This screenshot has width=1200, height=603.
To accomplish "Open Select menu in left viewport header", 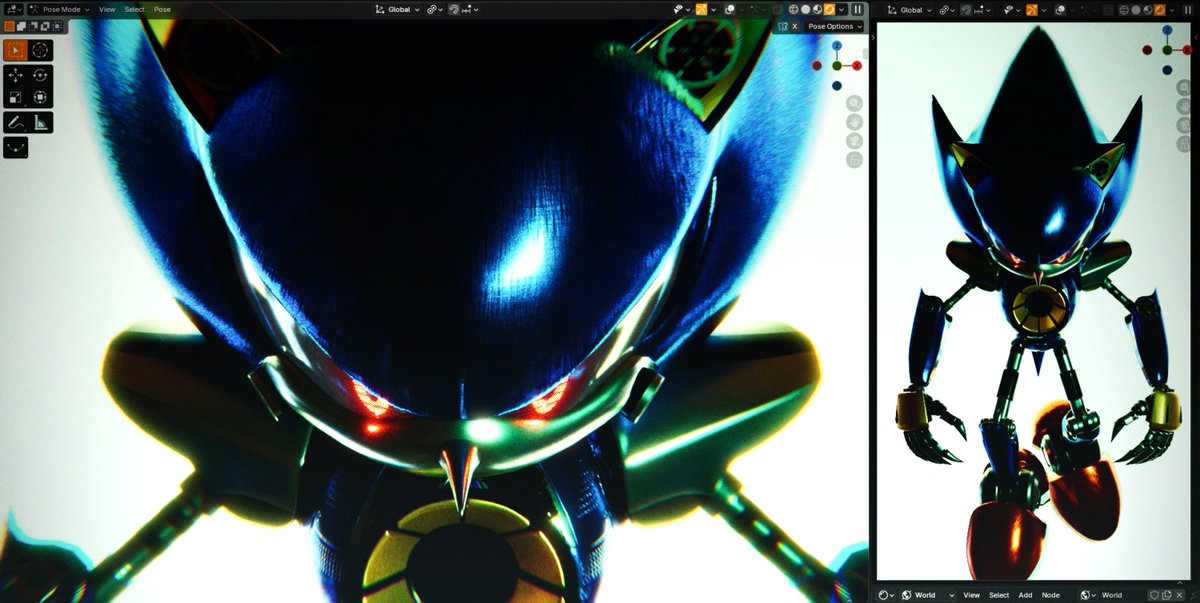I will (135, 9).
